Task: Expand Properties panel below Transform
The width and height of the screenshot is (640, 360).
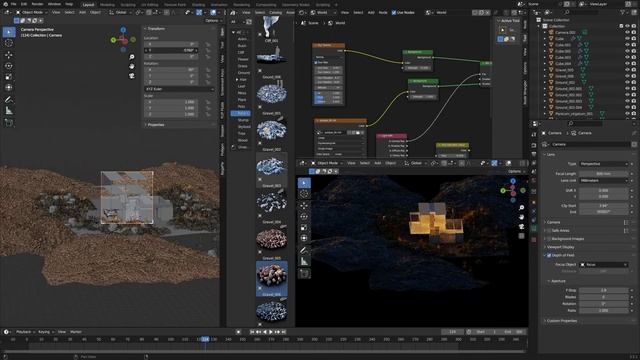Action: (155, 124)
